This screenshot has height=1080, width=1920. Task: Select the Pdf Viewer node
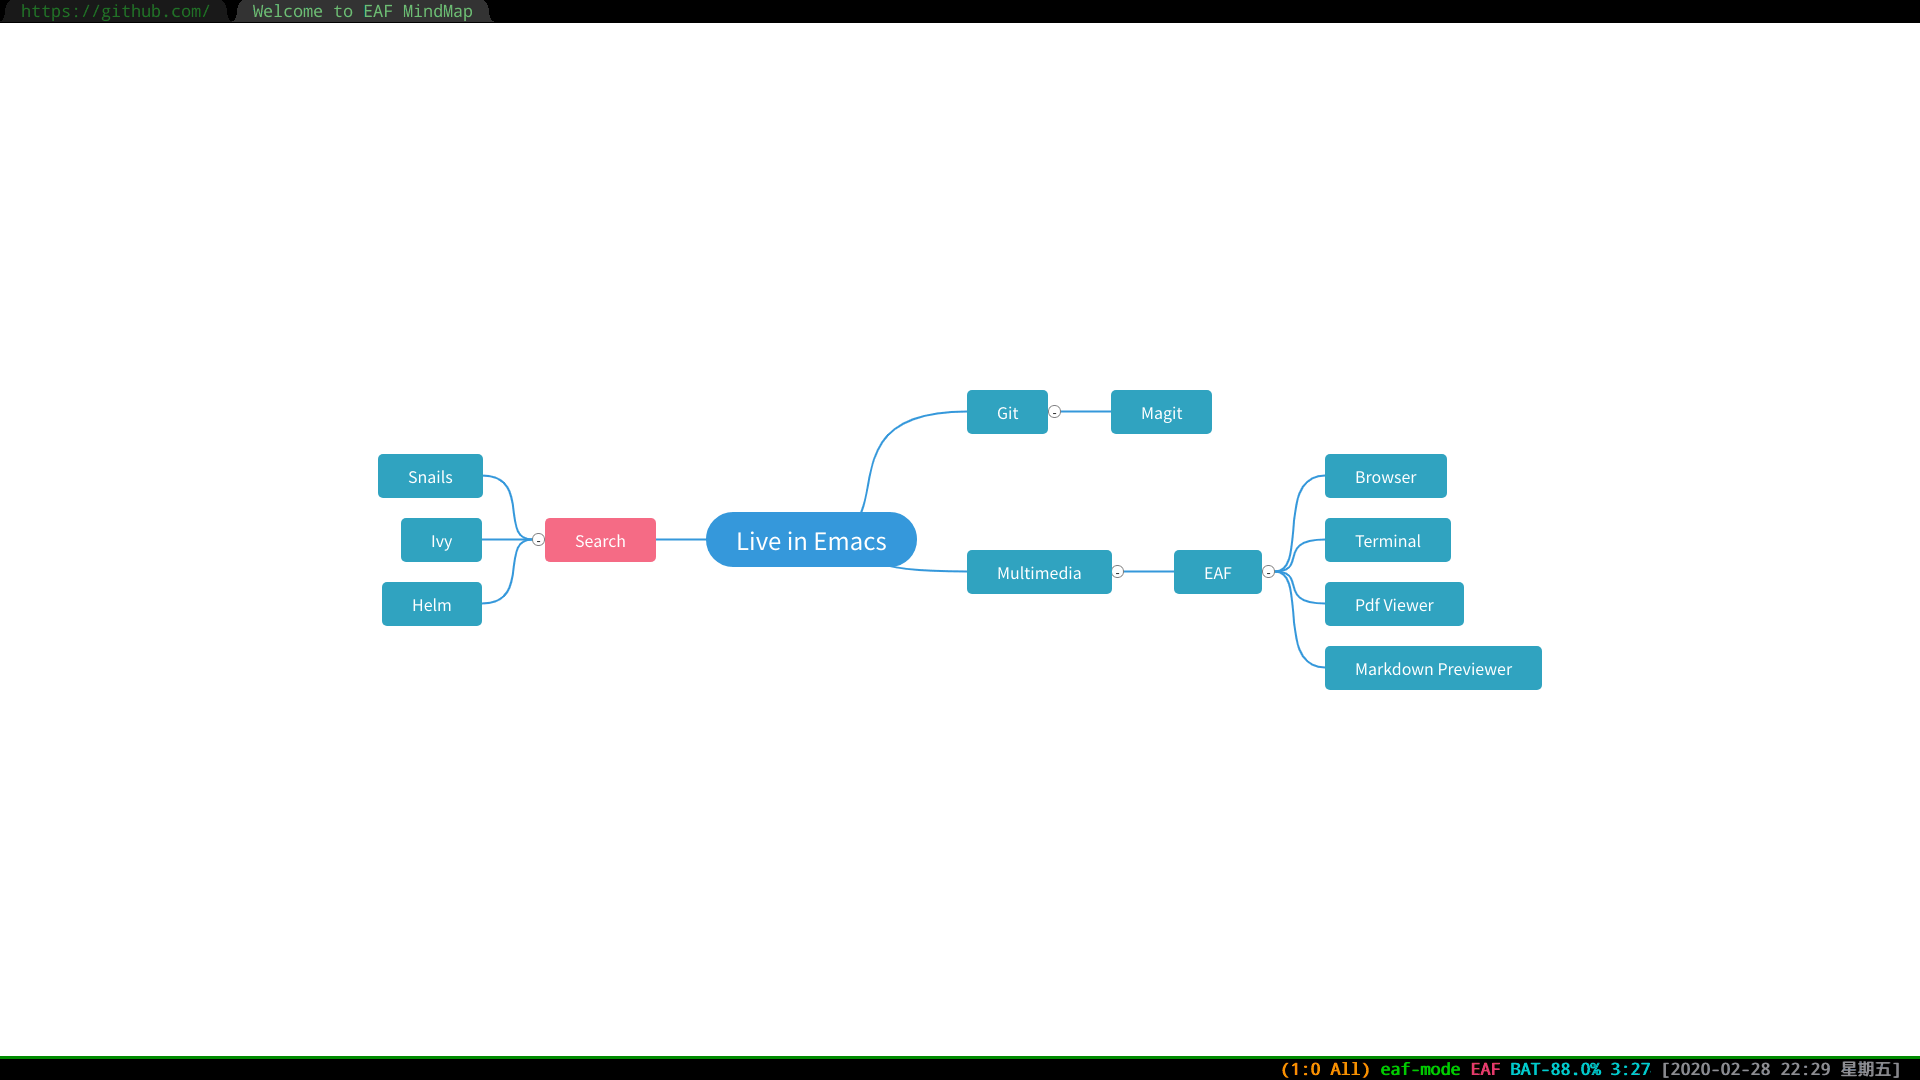(1394, 604)
